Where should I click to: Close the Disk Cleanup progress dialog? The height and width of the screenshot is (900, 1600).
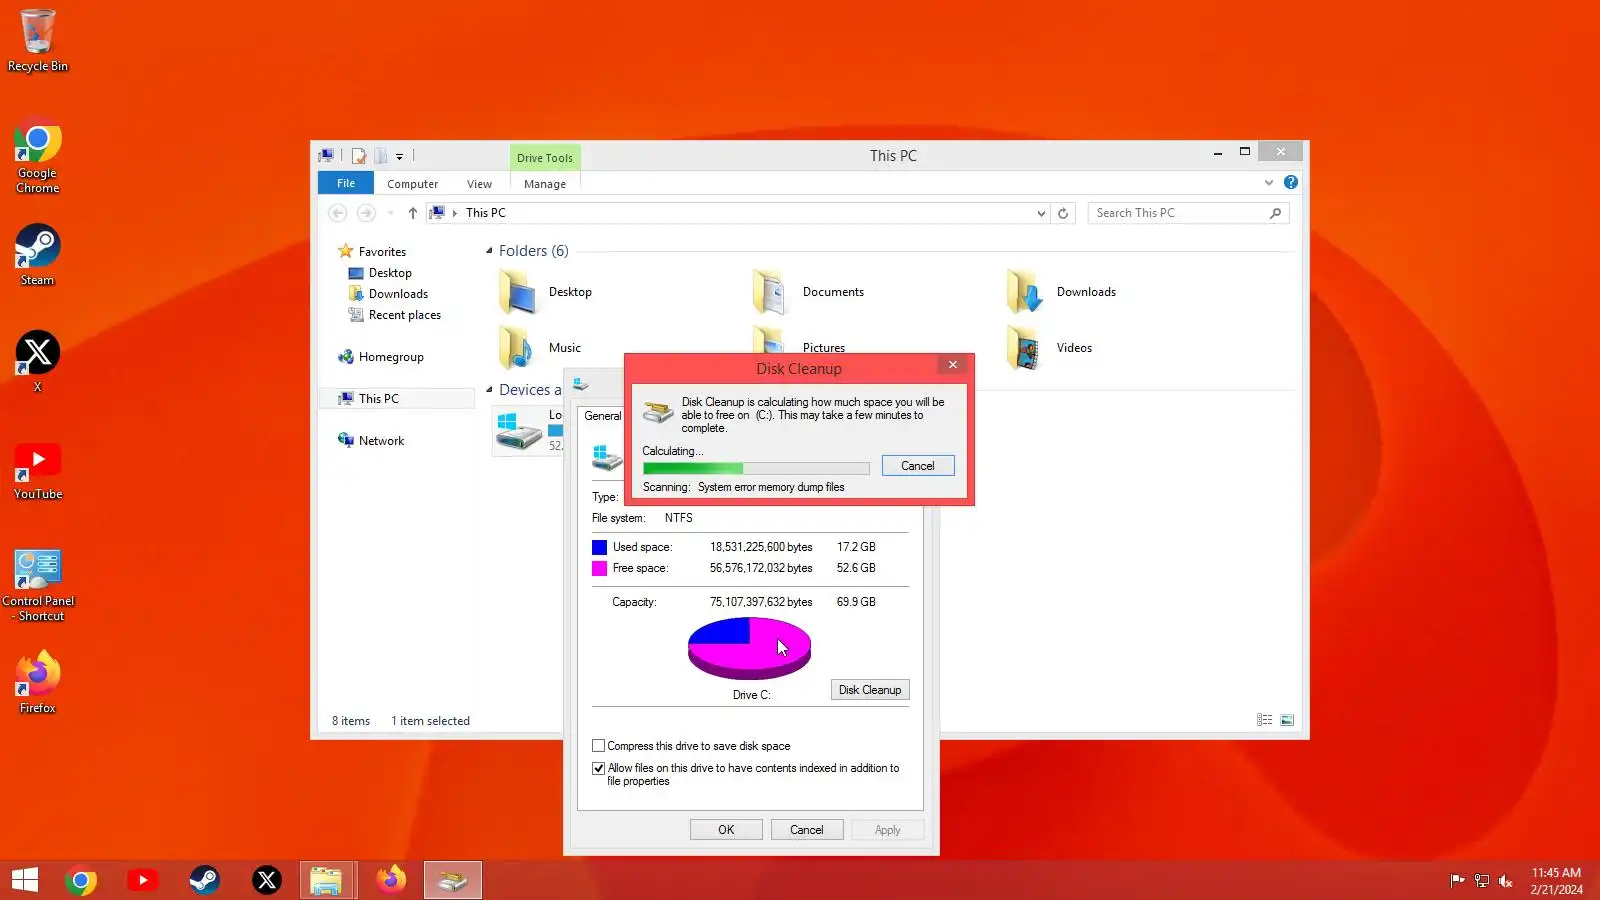953,365
